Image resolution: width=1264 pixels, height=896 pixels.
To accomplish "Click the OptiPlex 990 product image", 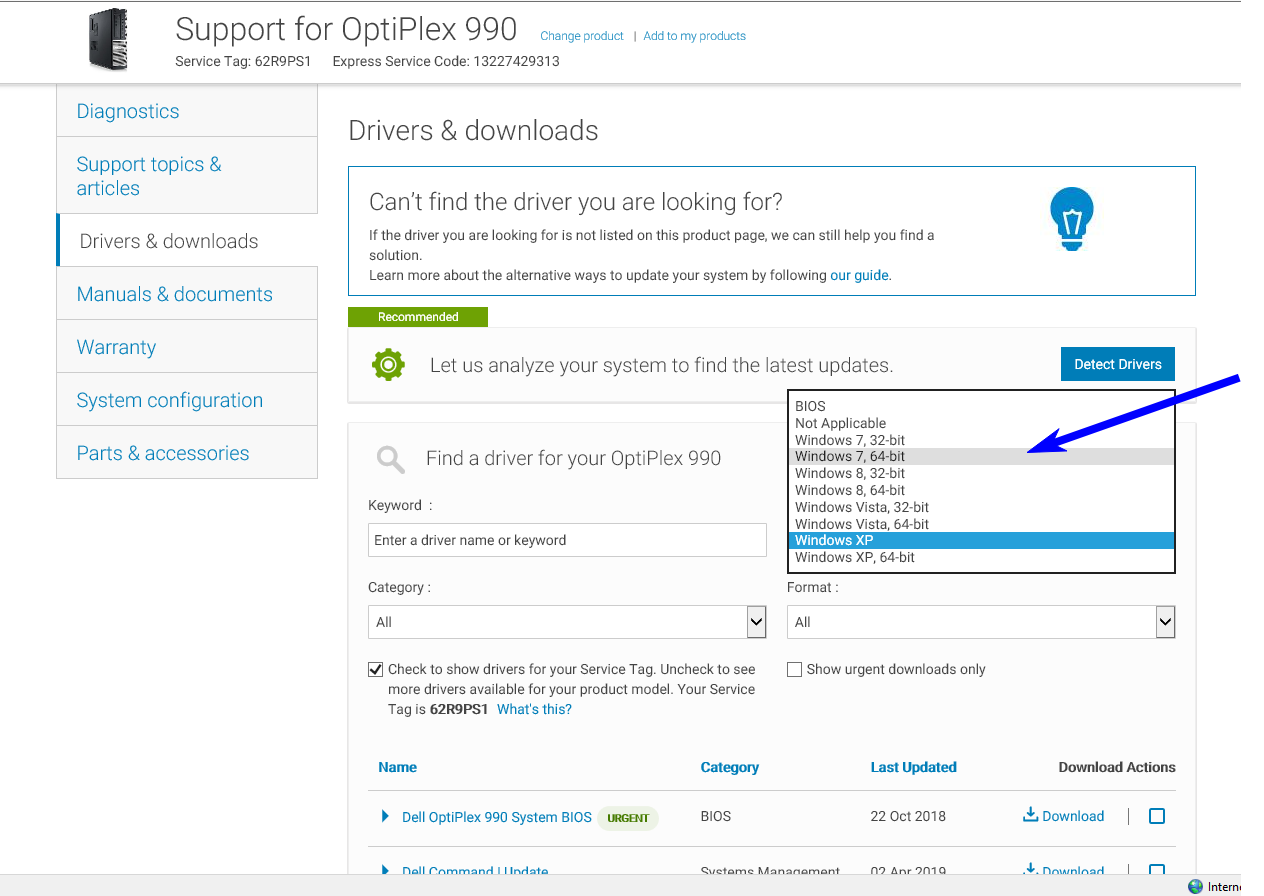I will (108, 40).
